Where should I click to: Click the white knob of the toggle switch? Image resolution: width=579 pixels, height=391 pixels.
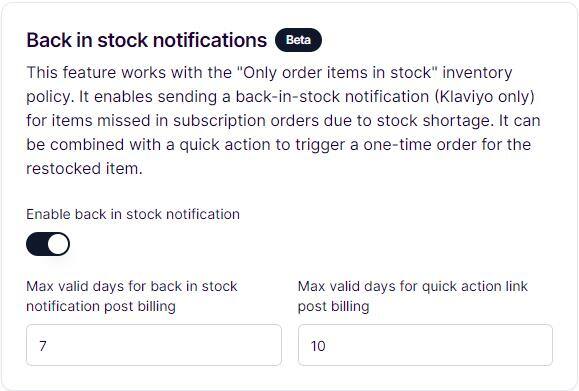(58, 244)
